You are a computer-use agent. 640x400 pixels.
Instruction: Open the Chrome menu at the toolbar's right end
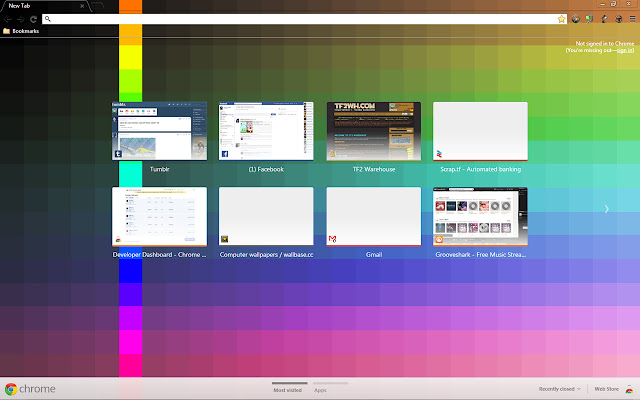point(631,19)
